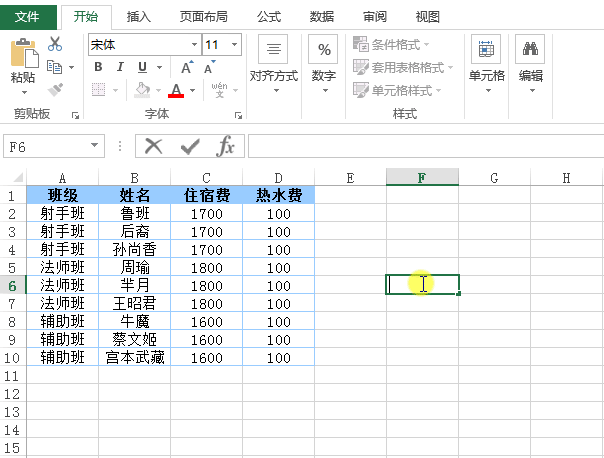The height and width of the screenshot is (458, 604).
Task: Toggle Underline formatting
Action: click(142, 67)
